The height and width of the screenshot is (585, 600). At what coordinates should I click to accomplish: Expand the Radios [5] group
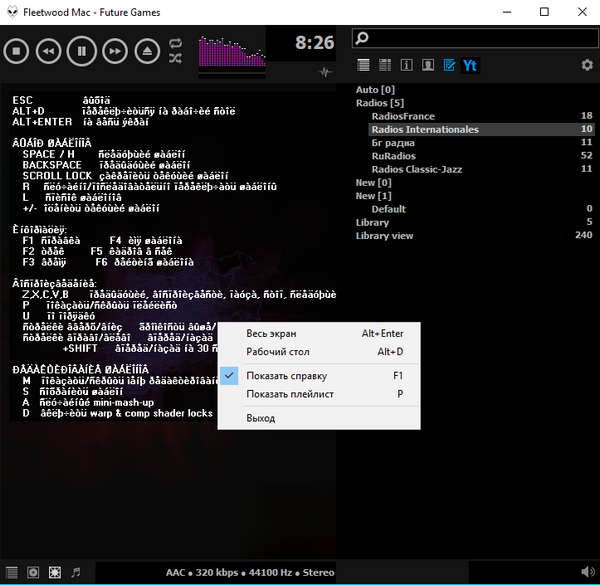coord(379,103)
